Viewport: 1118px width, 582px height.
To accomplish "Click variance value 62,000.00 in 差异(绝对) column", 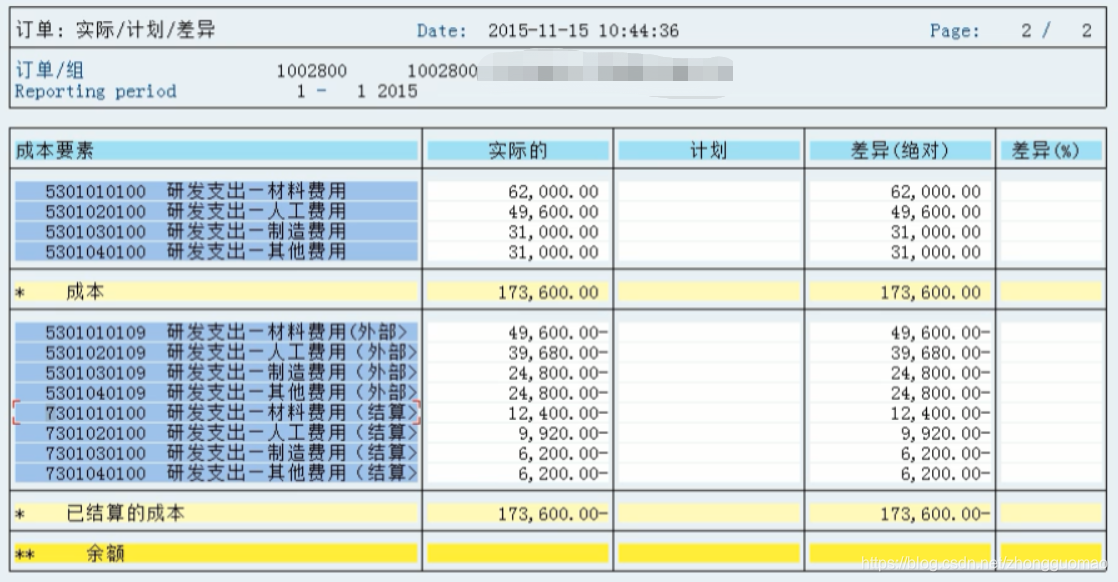I will (935, 191).
